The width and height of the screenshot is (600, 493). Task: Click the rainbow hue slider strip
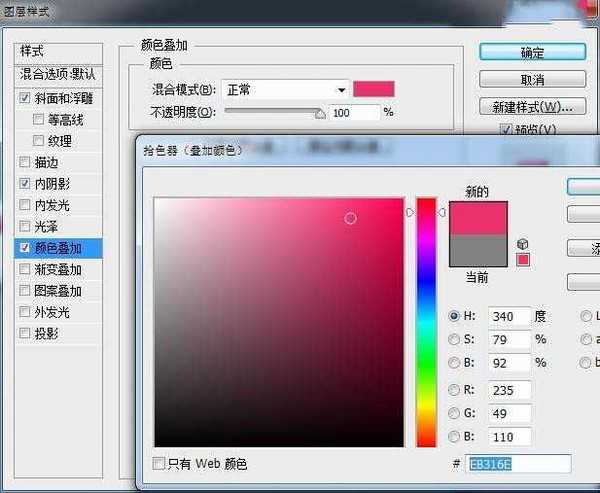[x=426, y=320]
